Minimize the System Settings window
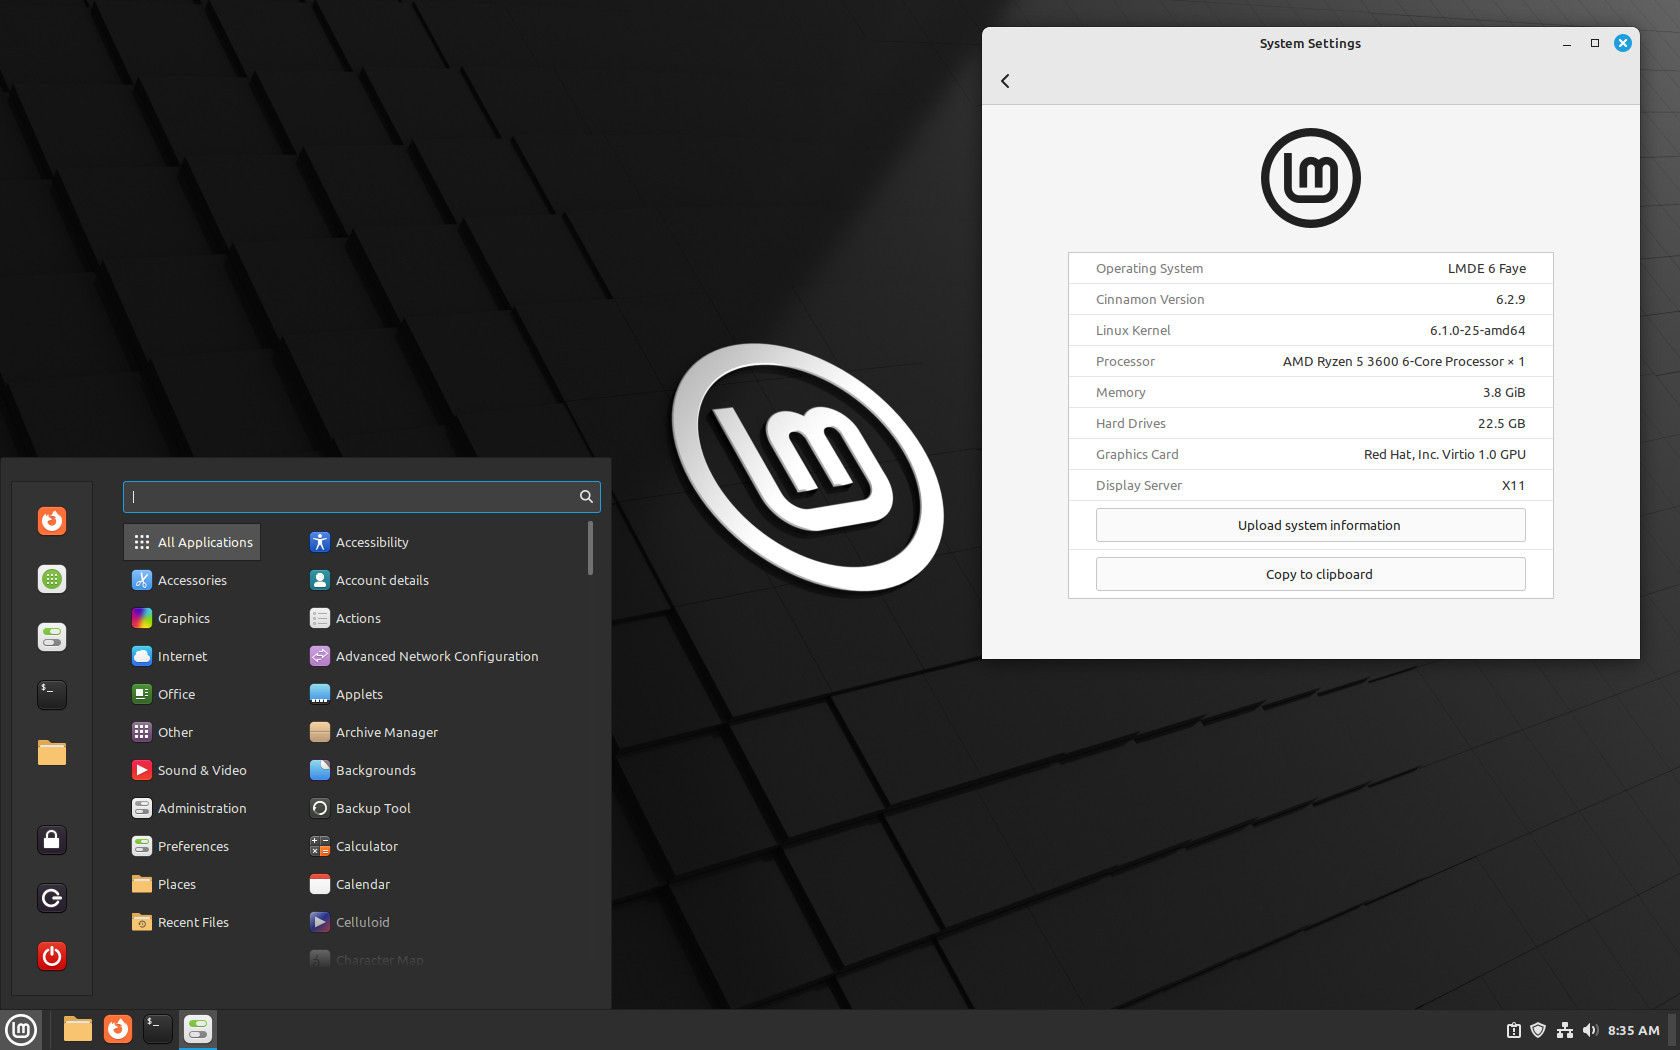Viewport: 1680px width, 1050px height. point(1566,44)
